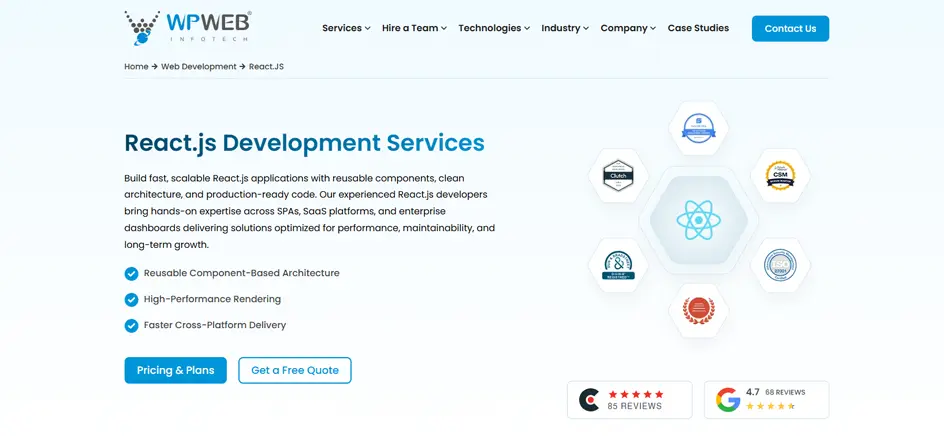
Task: Click the React.js Development Services heading
Action: point(304,143)
